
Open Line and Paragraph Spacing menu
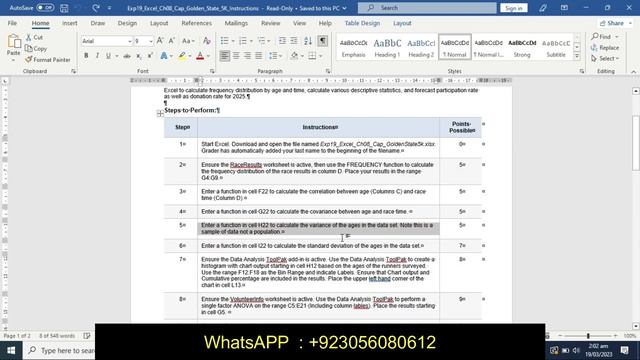(x=275, y=56)
